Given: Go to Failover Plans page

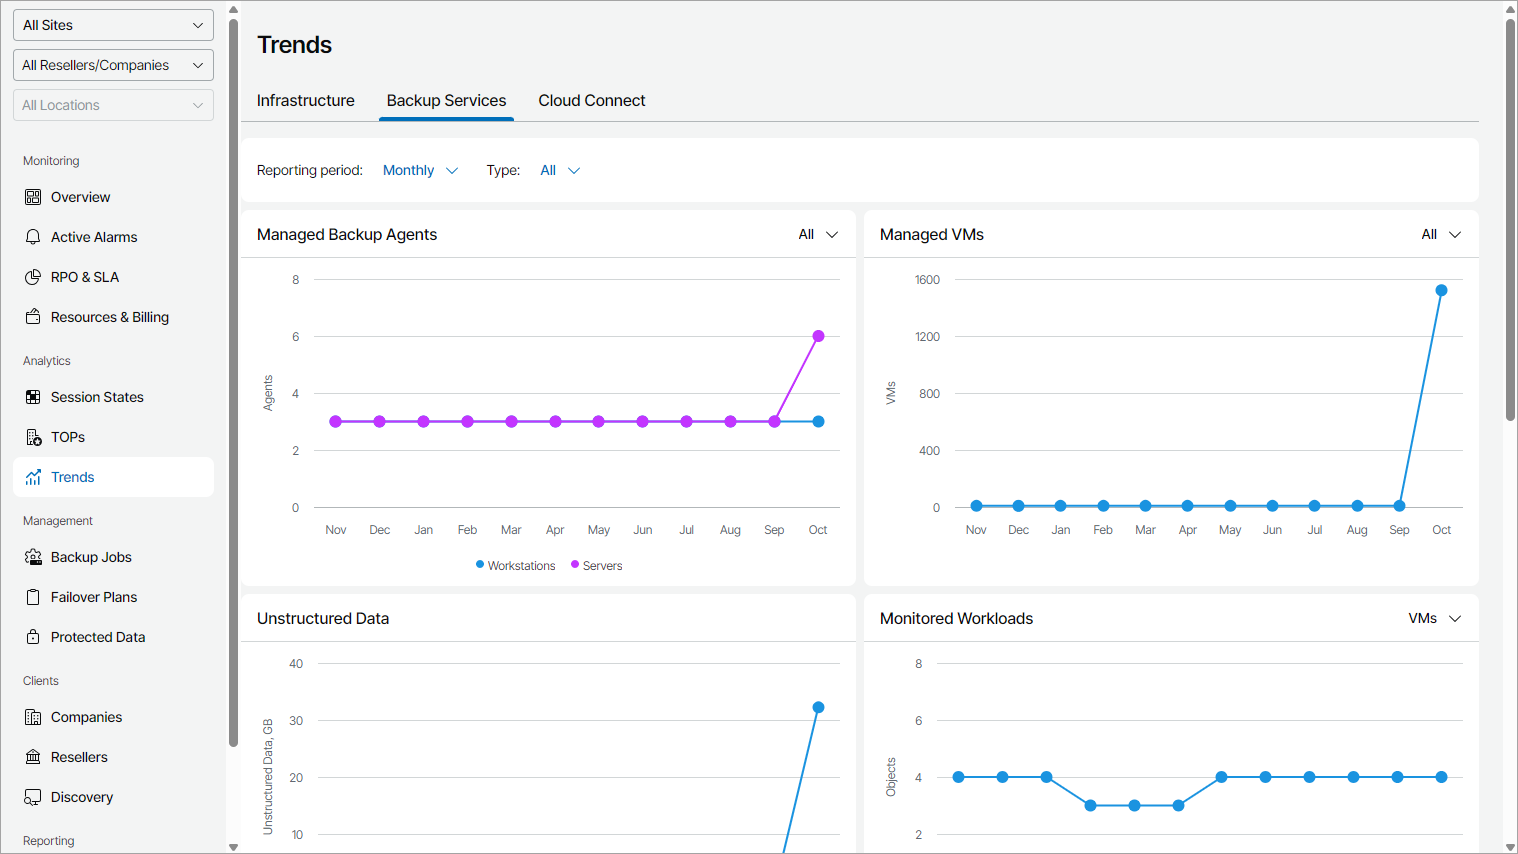Looking at the screenshot, I should [x=94, y=597].
